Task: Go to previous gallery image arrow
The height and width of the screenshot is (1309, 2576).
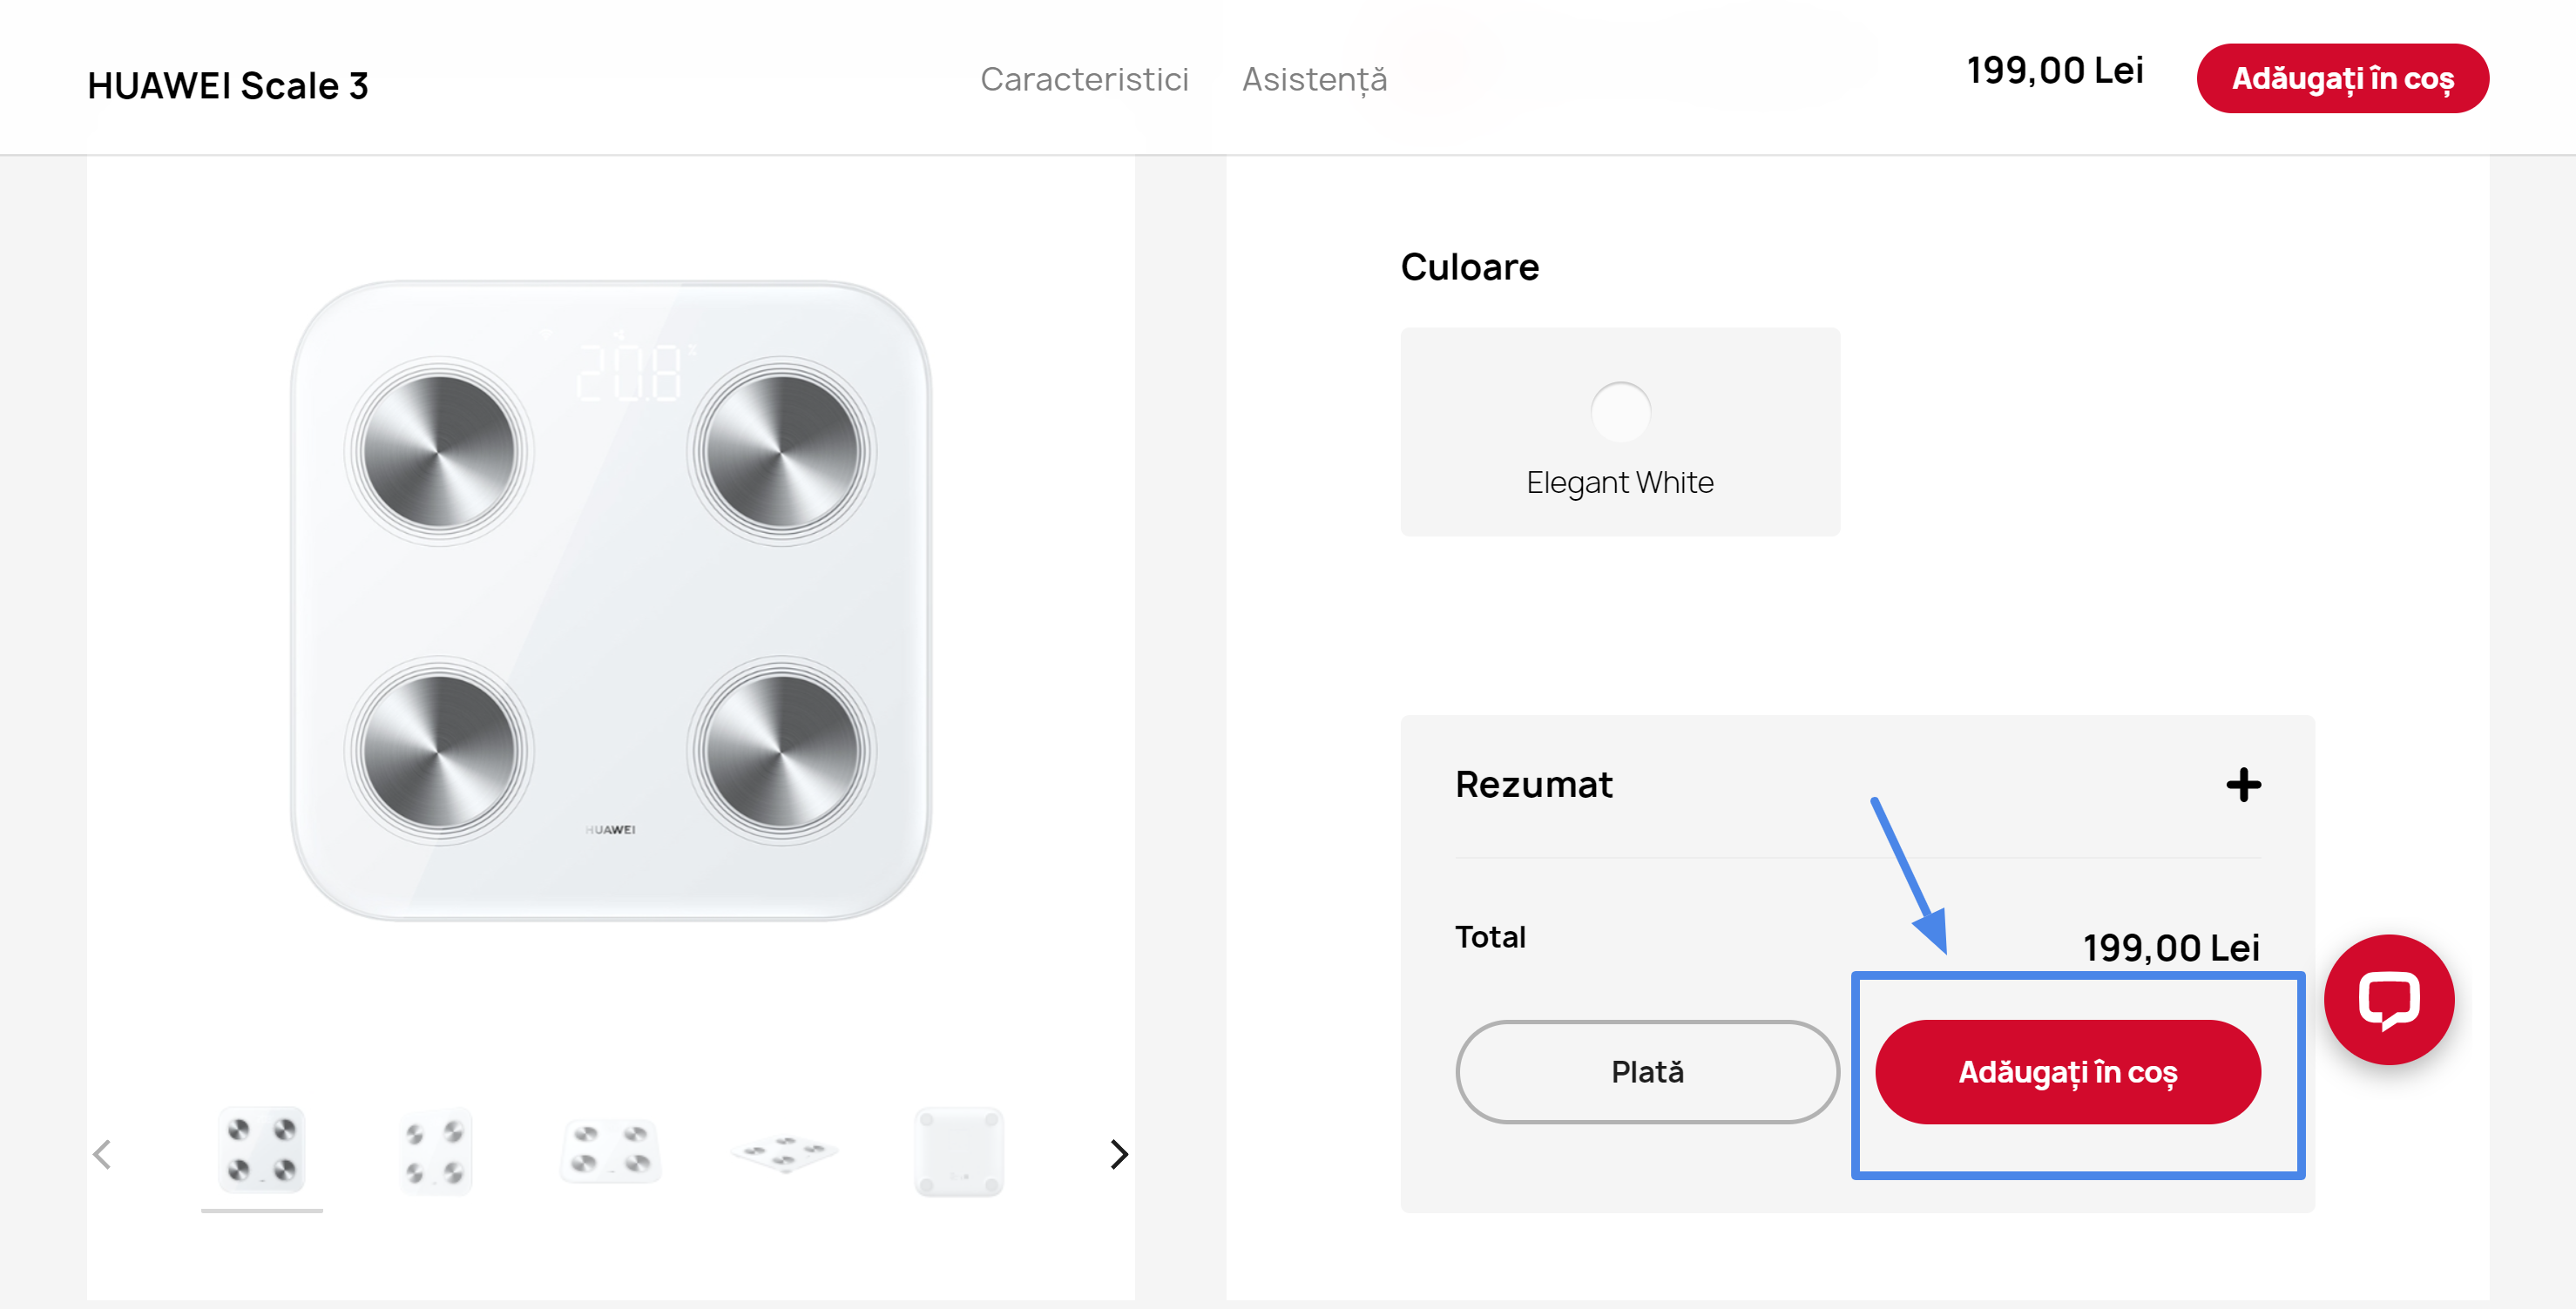Action: [x=102, y=1154]
